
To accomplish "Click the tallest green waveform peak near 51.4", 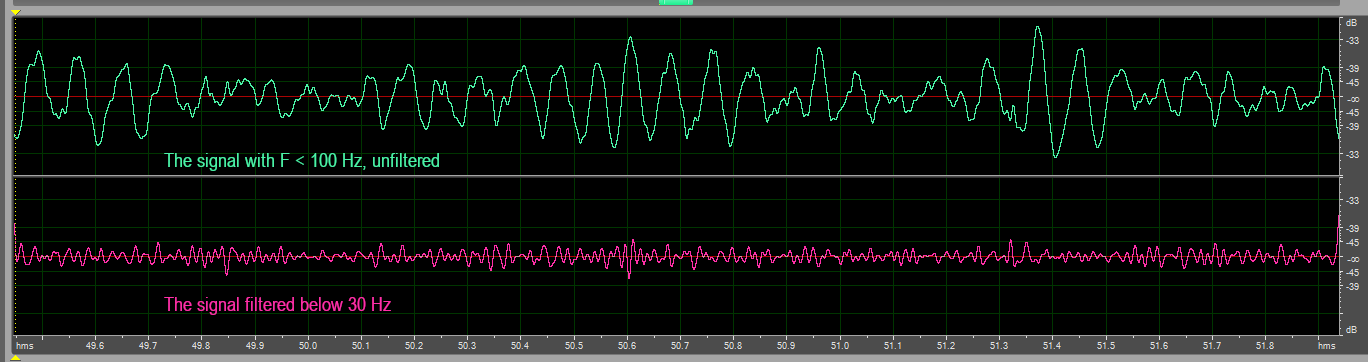I will click(1038, 29).
